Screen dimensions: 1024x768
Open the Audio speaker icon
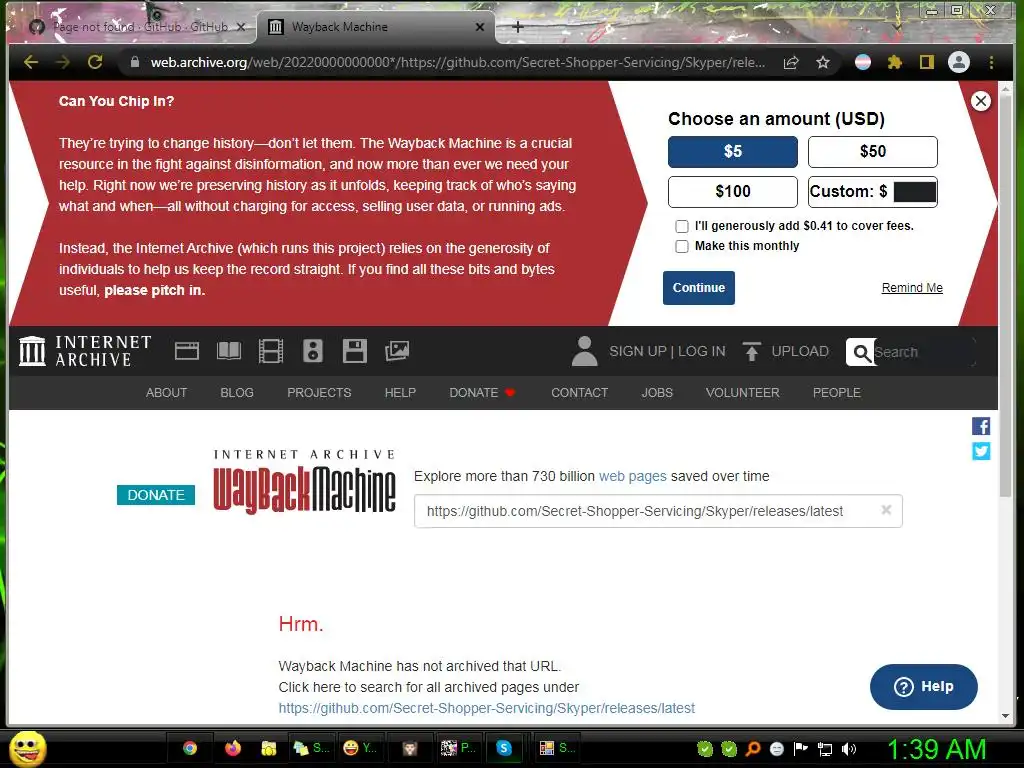(313, 351)
